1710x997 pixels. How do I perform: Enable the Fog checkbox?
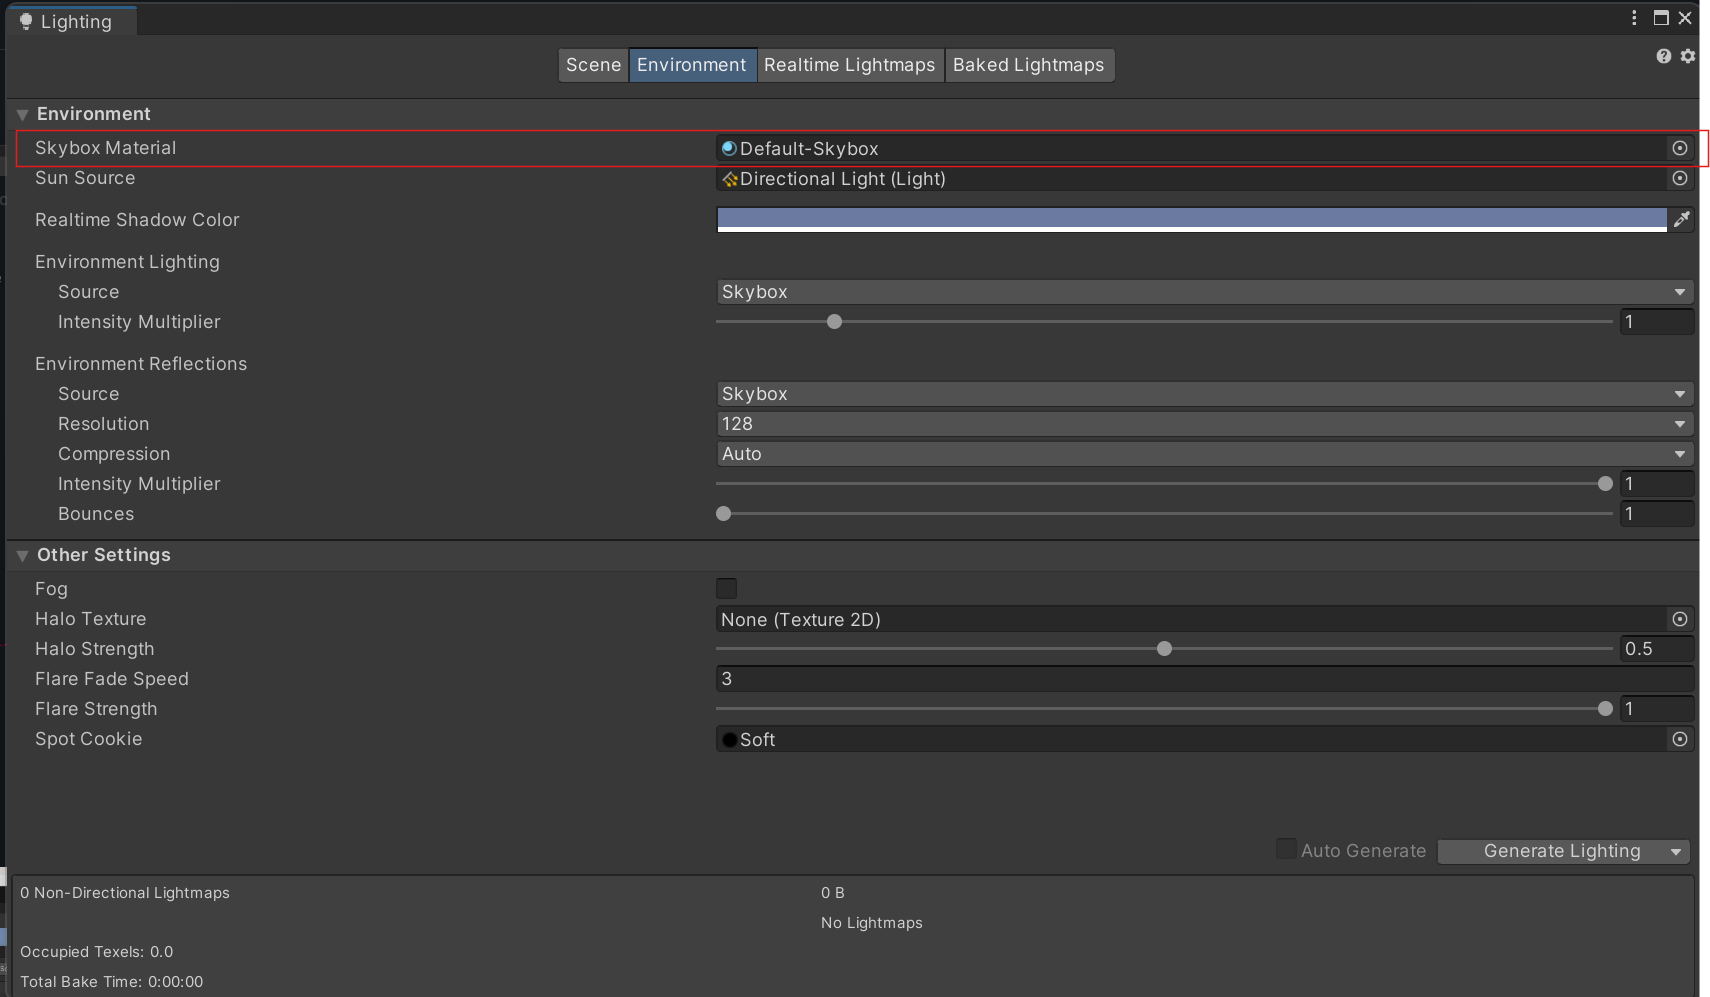727,588
